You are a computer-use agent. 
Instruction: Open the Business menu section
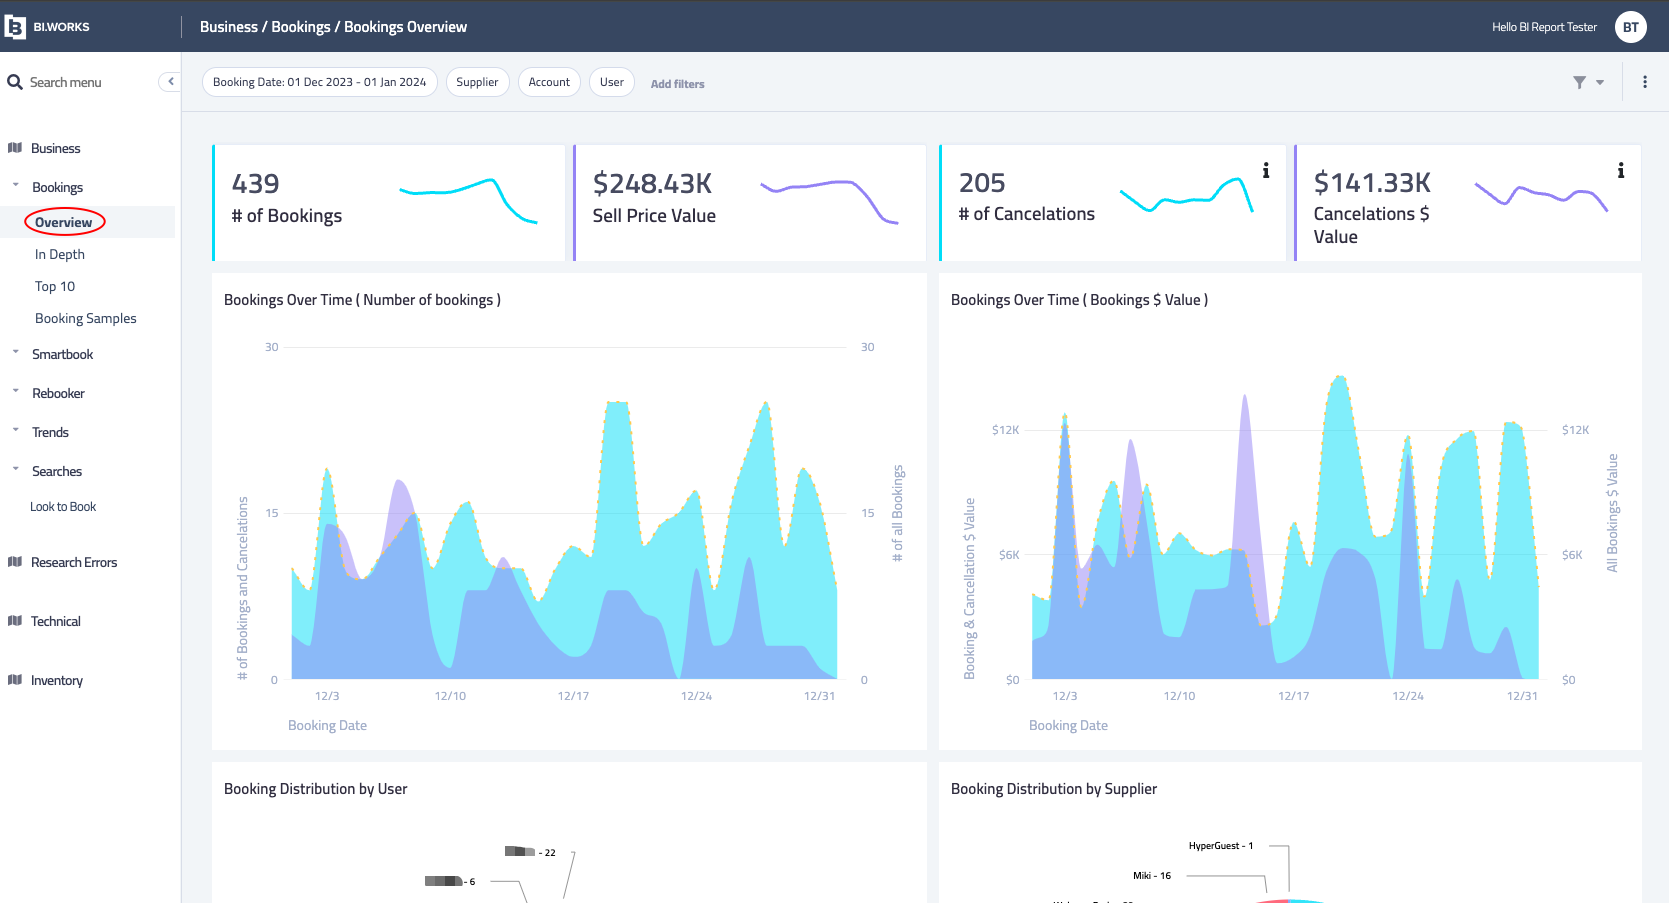tap(56, 148)
